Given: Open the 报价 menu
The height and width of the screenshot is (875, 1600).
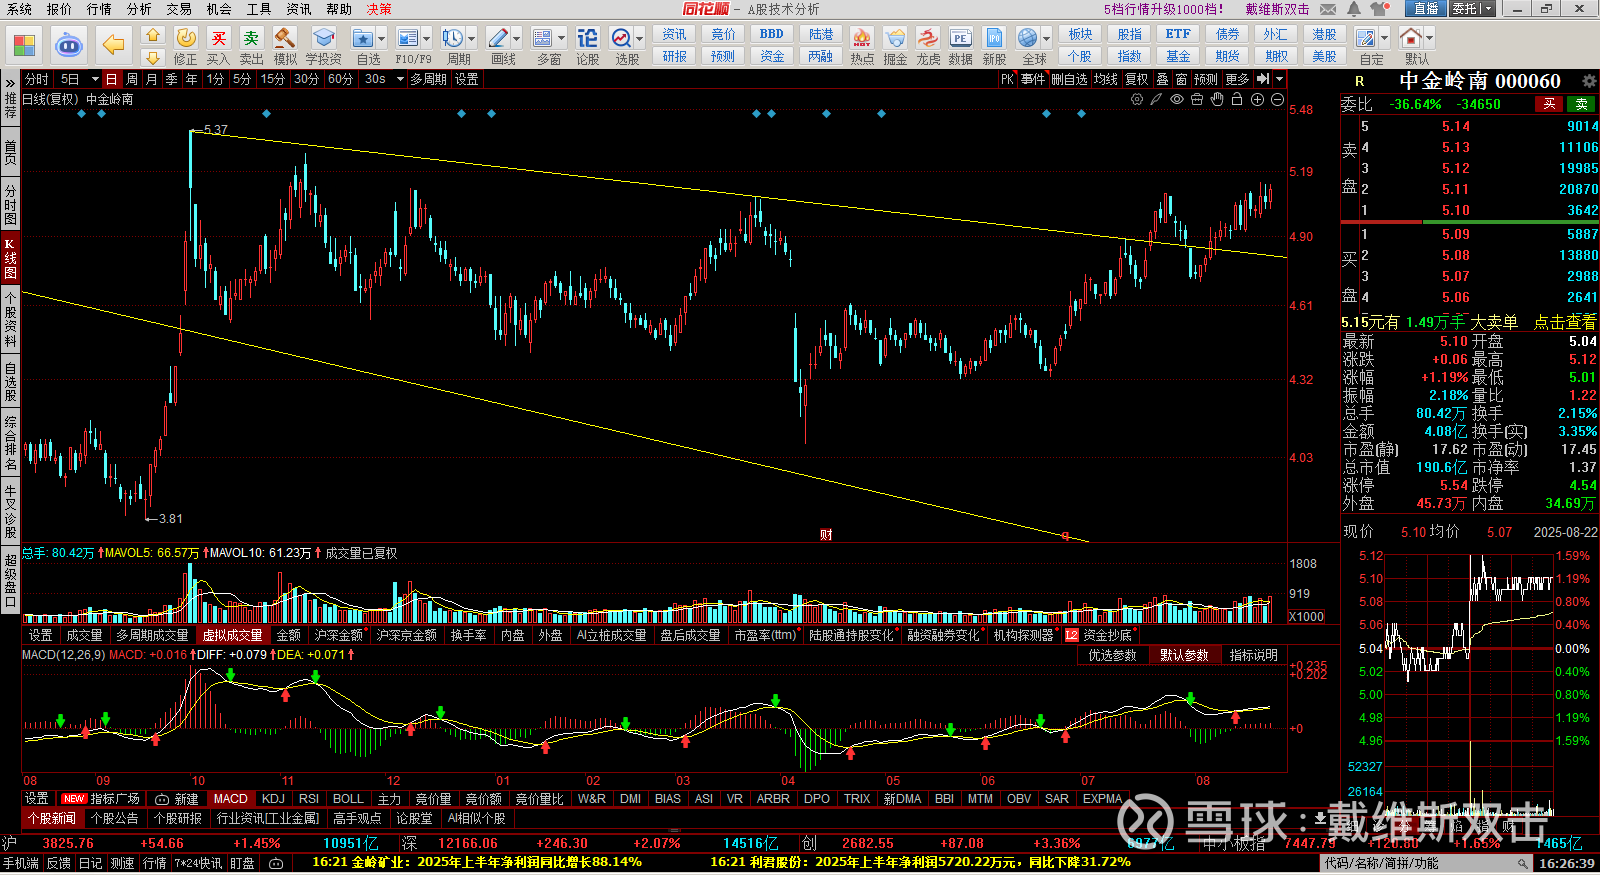Looking at the screenshot, I should [59, 9].
